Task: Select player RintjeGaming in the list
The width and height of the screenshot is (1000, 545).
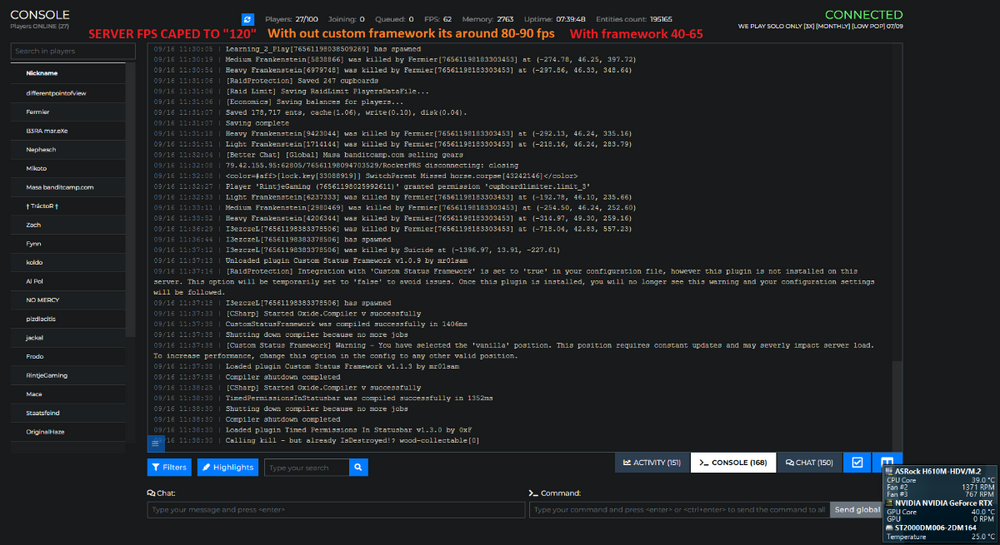Action: (48, 375)
